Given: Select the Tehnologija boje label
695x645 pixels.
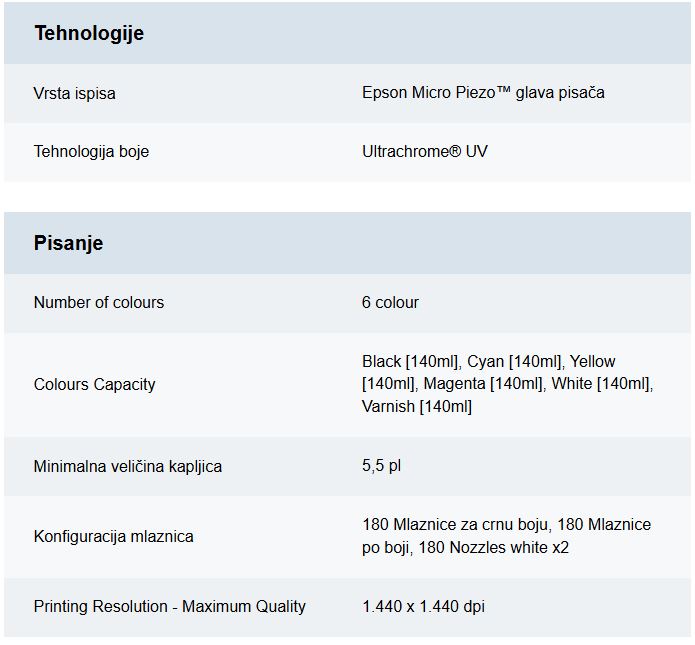Looking at the screenshot, I should coord(91,152).
